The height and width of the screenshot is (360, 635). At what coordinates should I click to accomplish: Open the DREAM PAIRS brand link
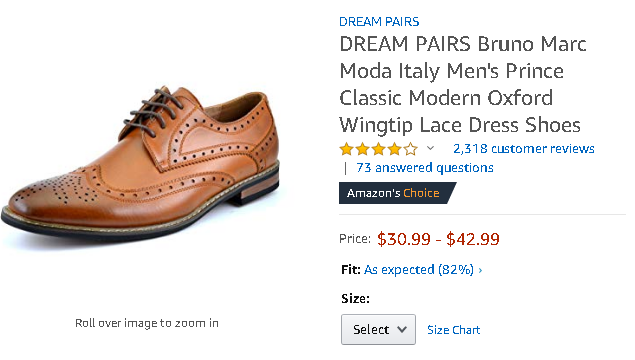click(x=379, y=21)
